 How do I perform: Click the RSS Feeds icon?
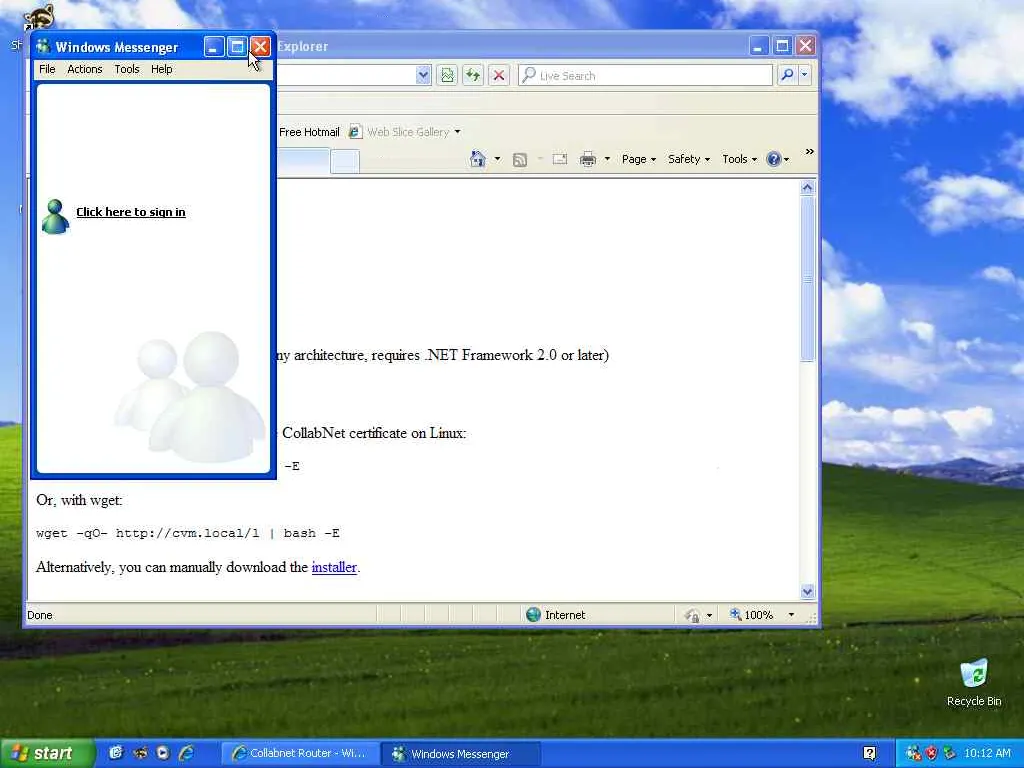click(x=520, y=159)
